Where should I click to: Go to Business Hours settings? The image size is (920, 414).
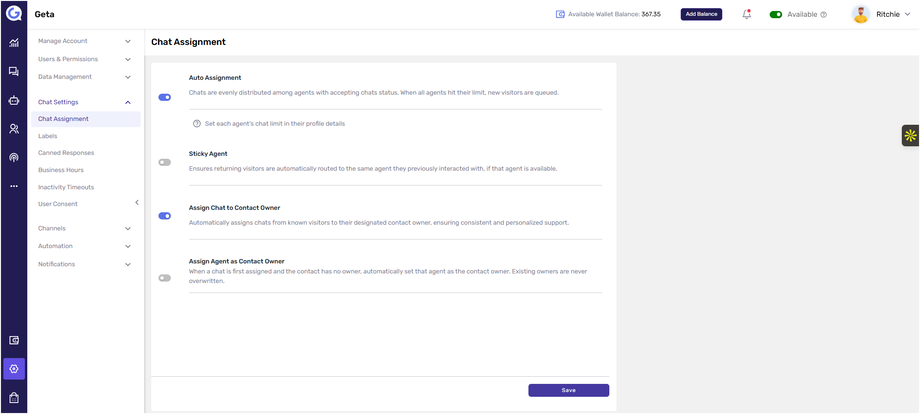point(61,170)
